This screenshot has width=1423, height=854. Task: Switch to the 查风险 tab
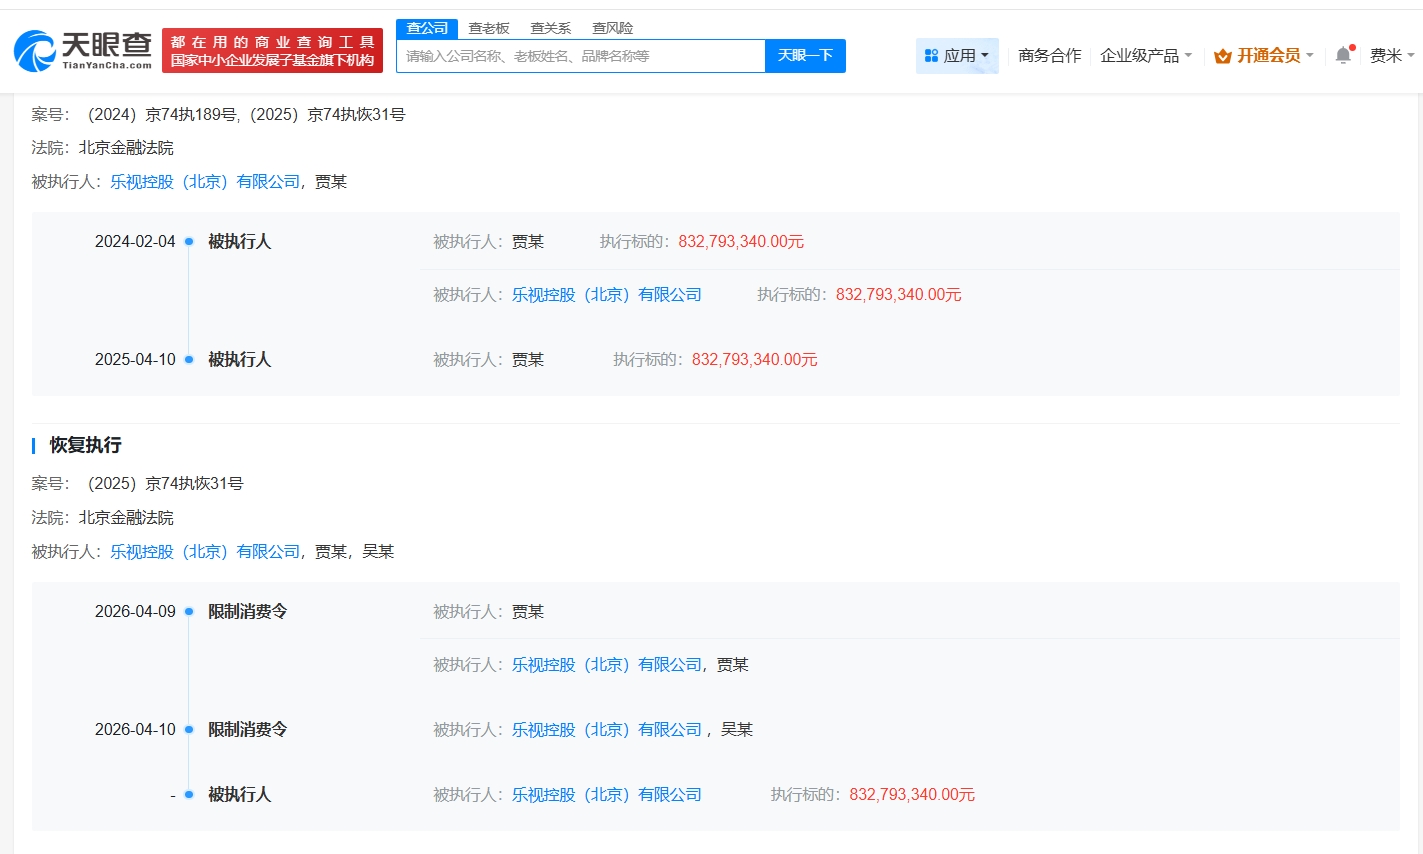pos(613,28)
